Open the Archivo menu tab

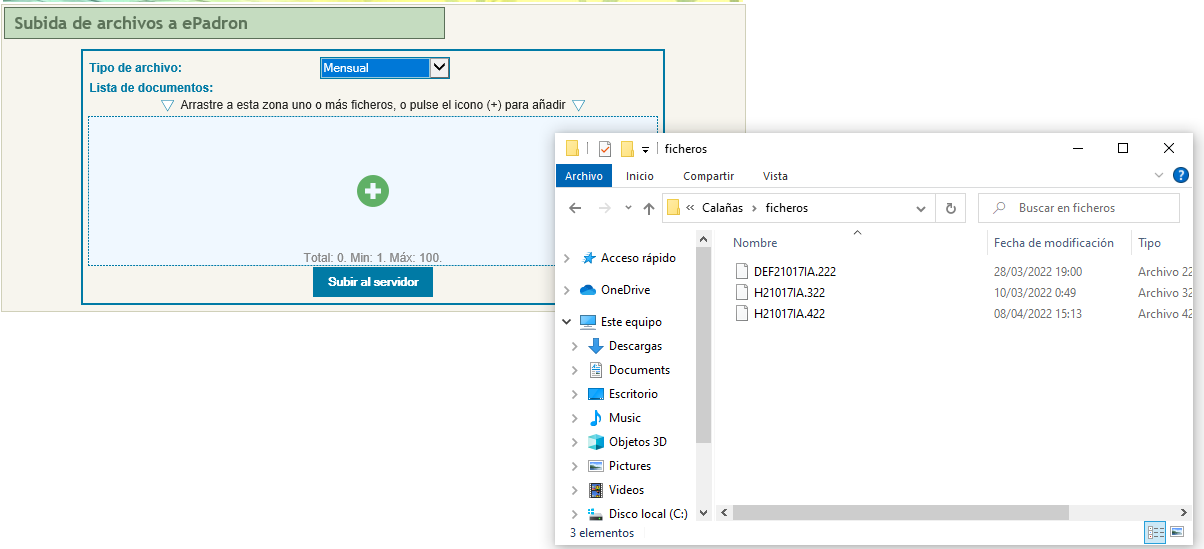(x=584, y=176)
